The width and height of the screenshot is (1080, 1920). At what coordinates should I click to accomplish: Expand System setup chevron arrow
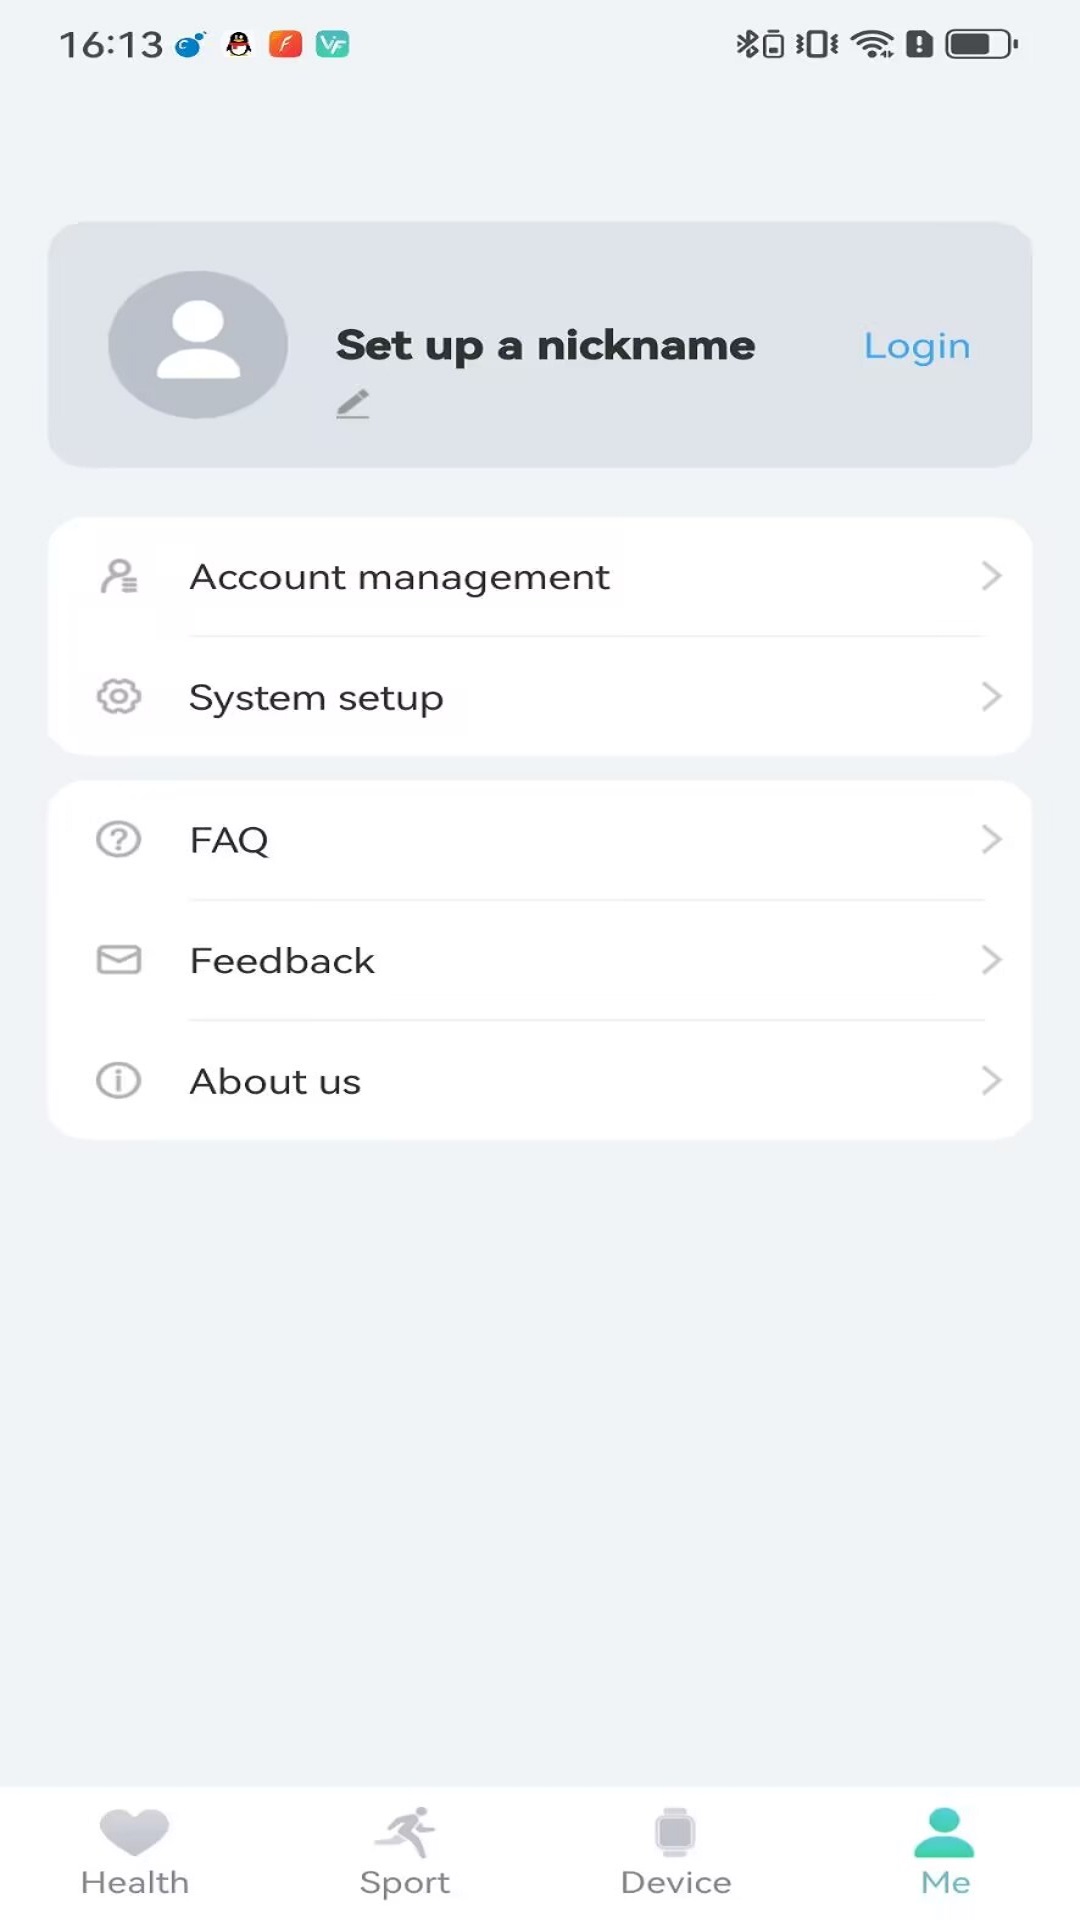[x=991, y=696]
